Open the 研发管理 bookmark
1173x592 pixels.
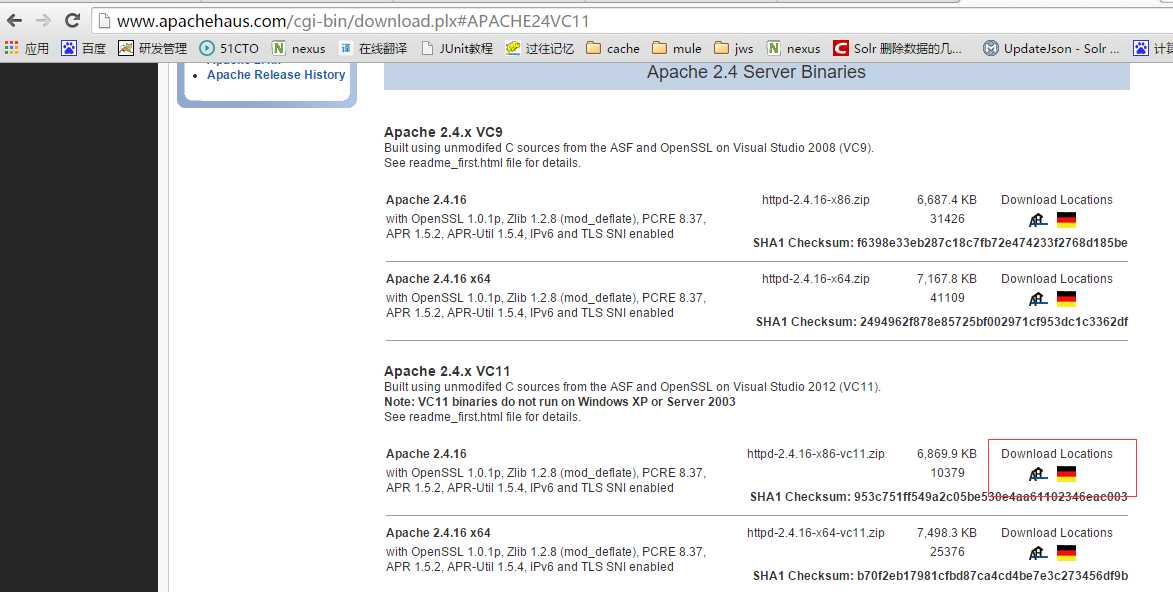pos(153,49)
